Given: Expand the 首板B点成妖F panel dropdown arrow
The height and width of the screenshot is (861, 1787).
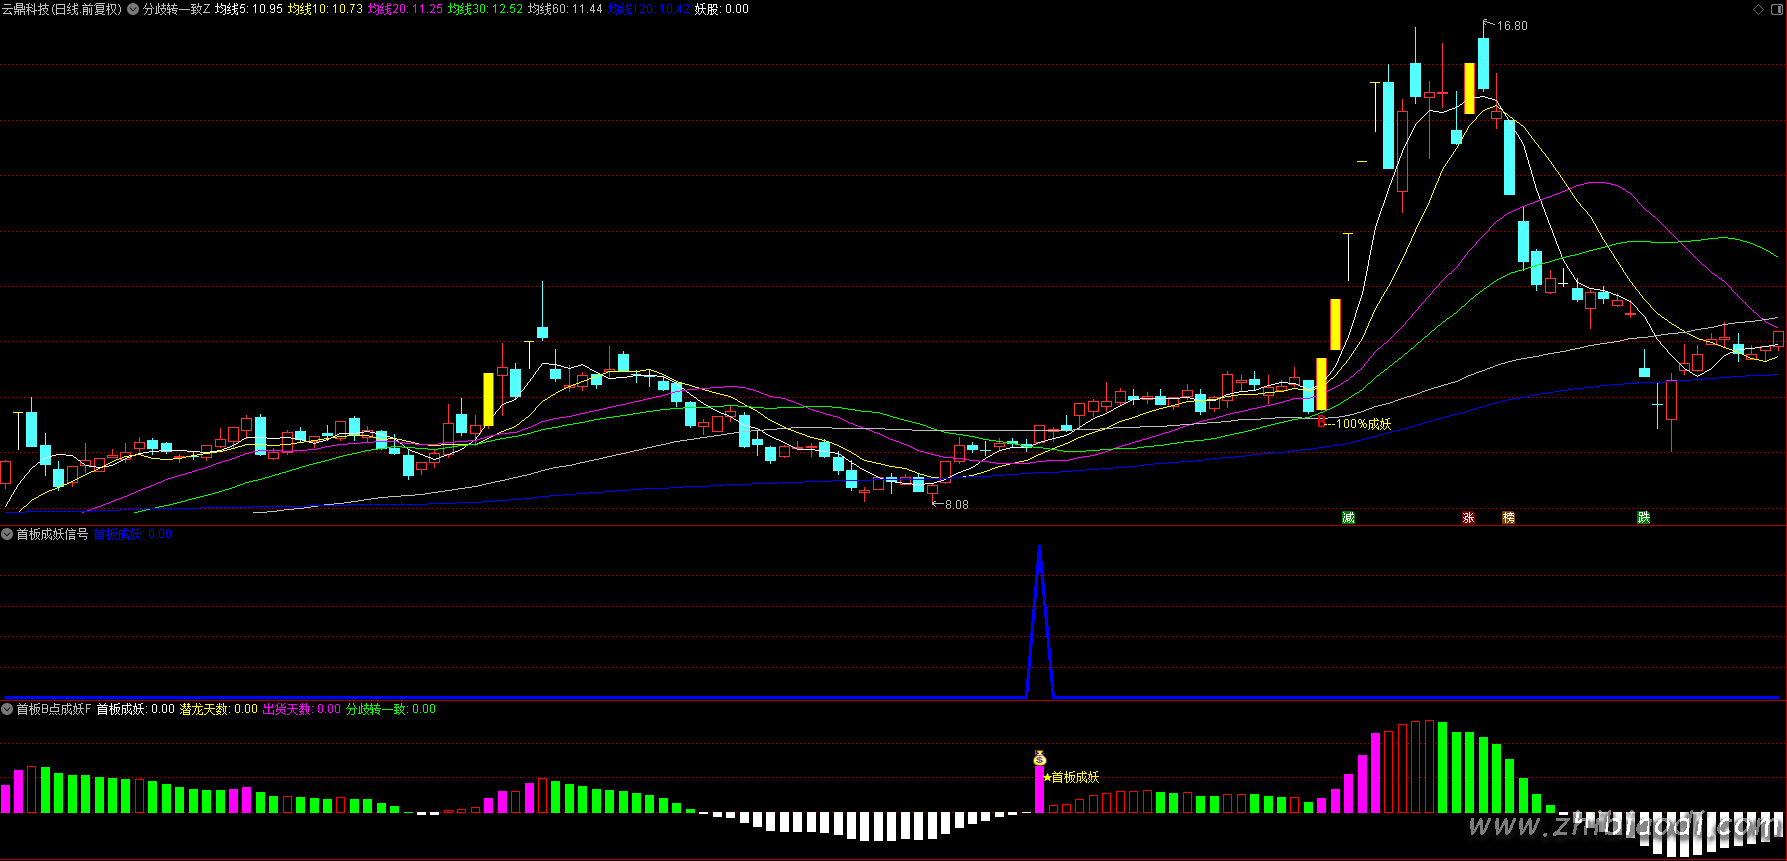Looking at the screenshot, I should tap(7, 709).
